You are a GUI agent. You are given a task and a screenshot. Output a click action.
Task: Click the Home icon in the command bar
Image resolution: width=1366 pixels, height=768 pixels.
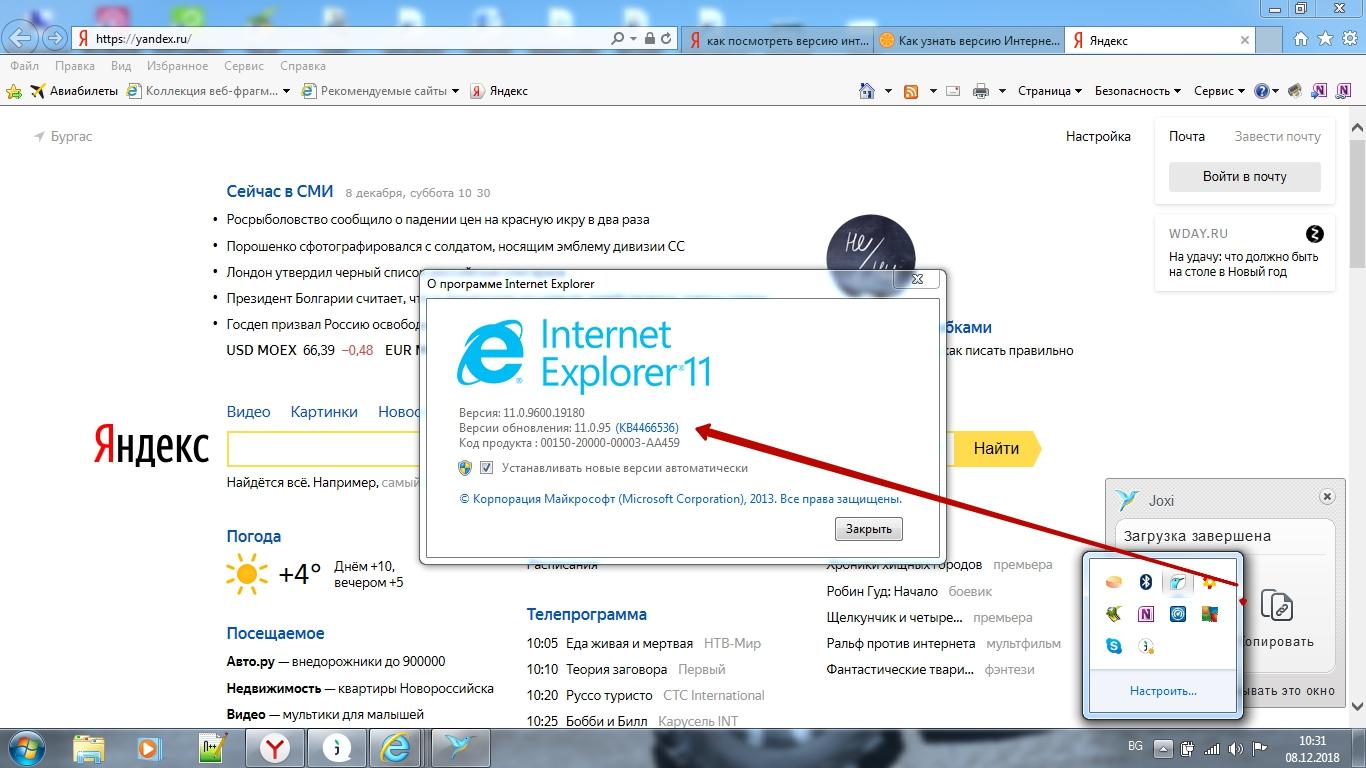(867, 91)
